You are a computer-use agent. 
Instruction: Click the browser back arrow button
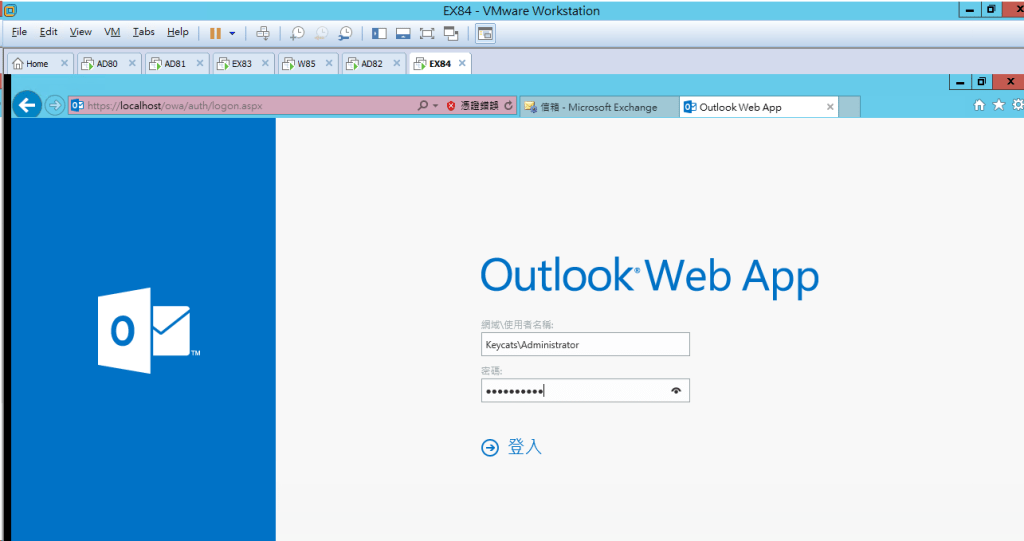point(27,104)
